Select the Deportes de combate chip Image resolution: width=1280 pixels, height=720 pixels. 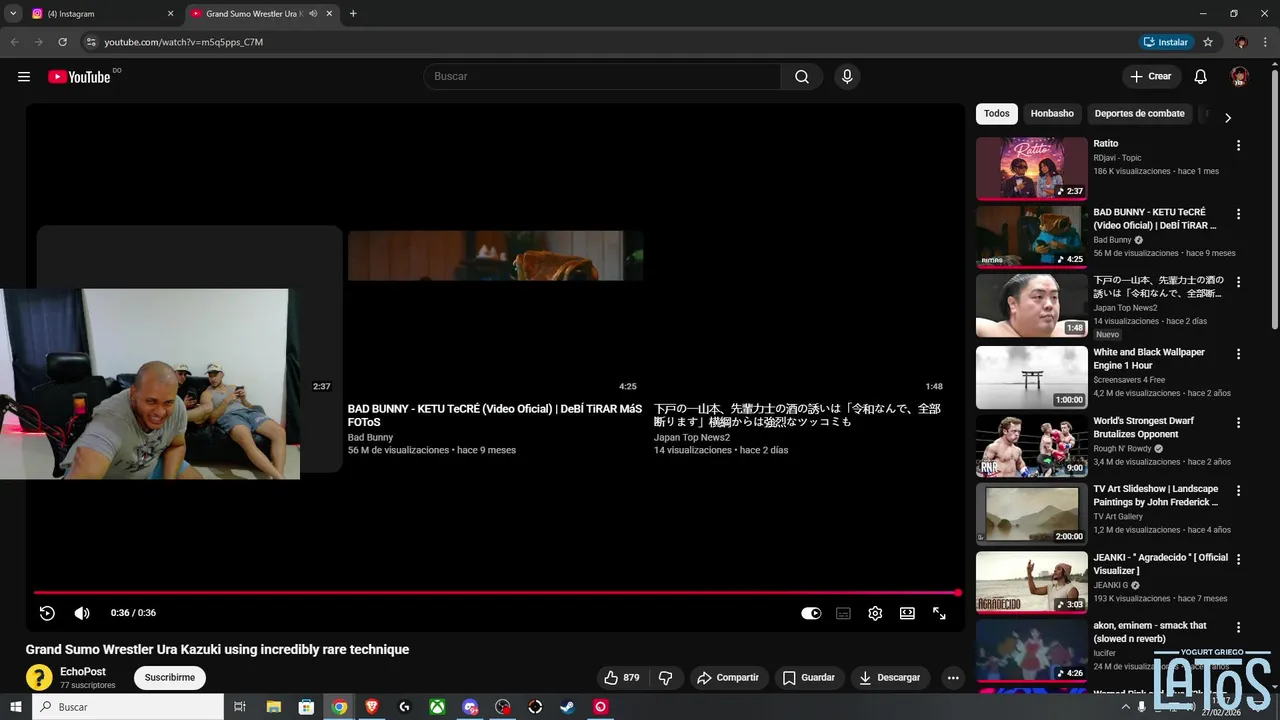pos(1140,114)
